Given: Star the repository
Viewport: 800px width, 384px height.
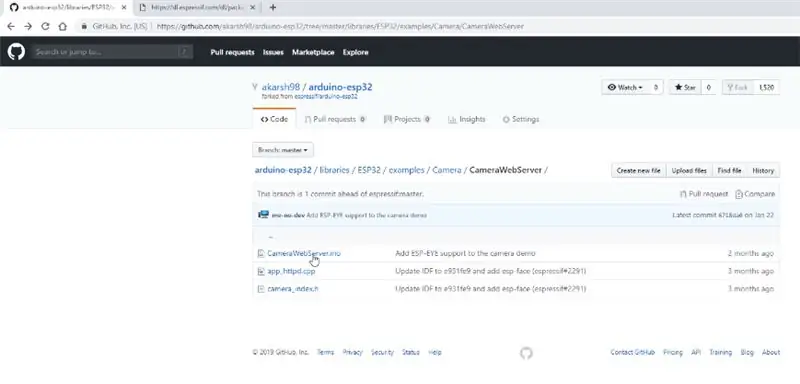Looking at the screenshot, I should click(685, 87).
